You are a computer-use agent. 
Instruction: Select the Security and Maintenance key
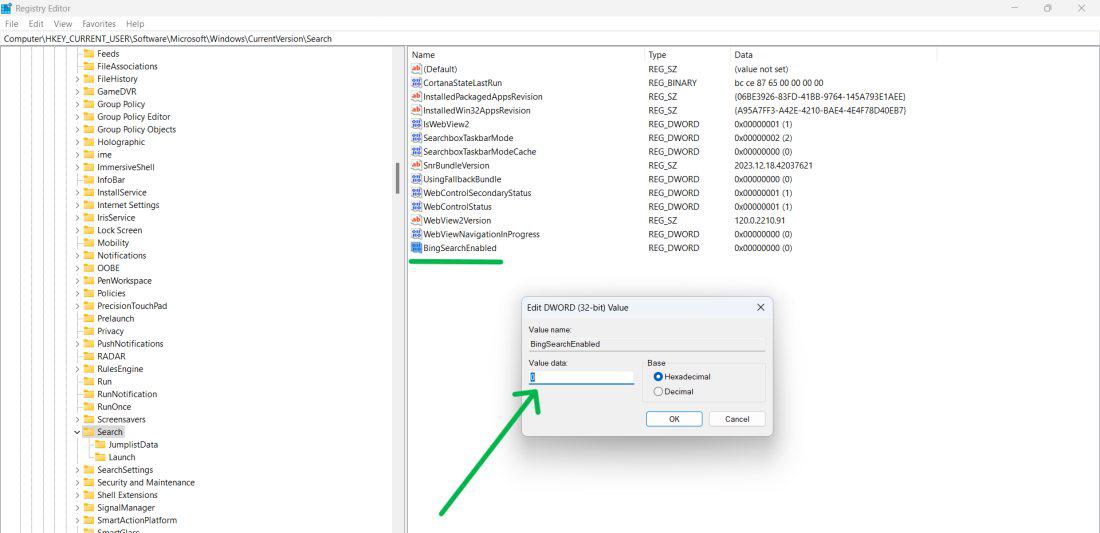pyautogui.click(x=146, y=483)
